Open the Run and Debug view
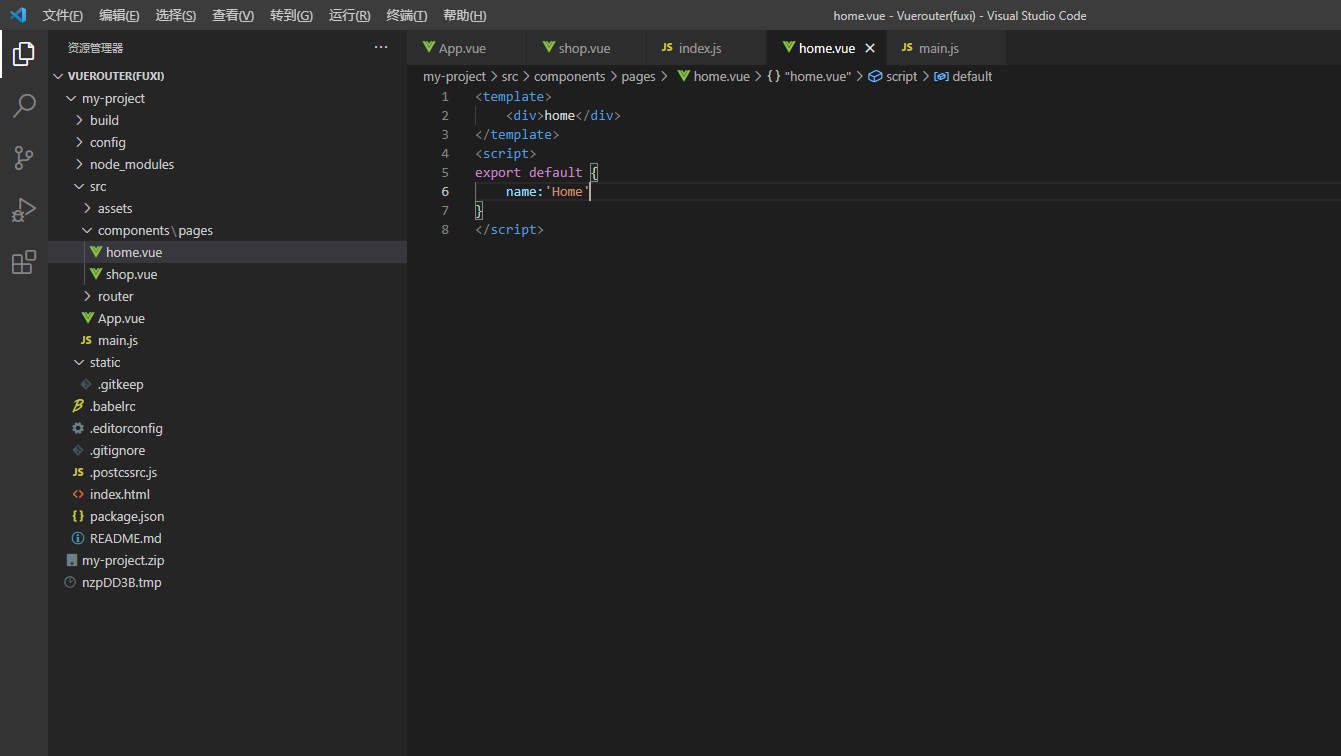The image size is (1341, 756). 24,210
